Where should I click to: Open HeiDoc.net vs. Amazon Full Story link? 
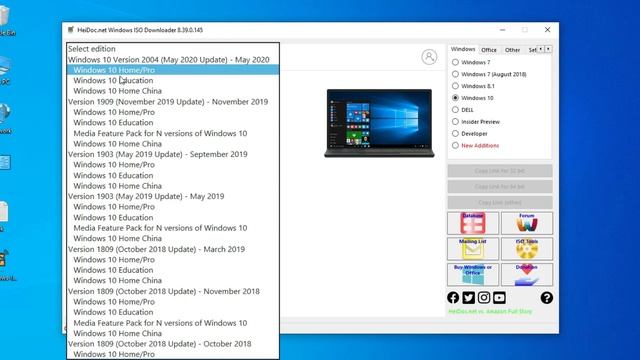490,311
